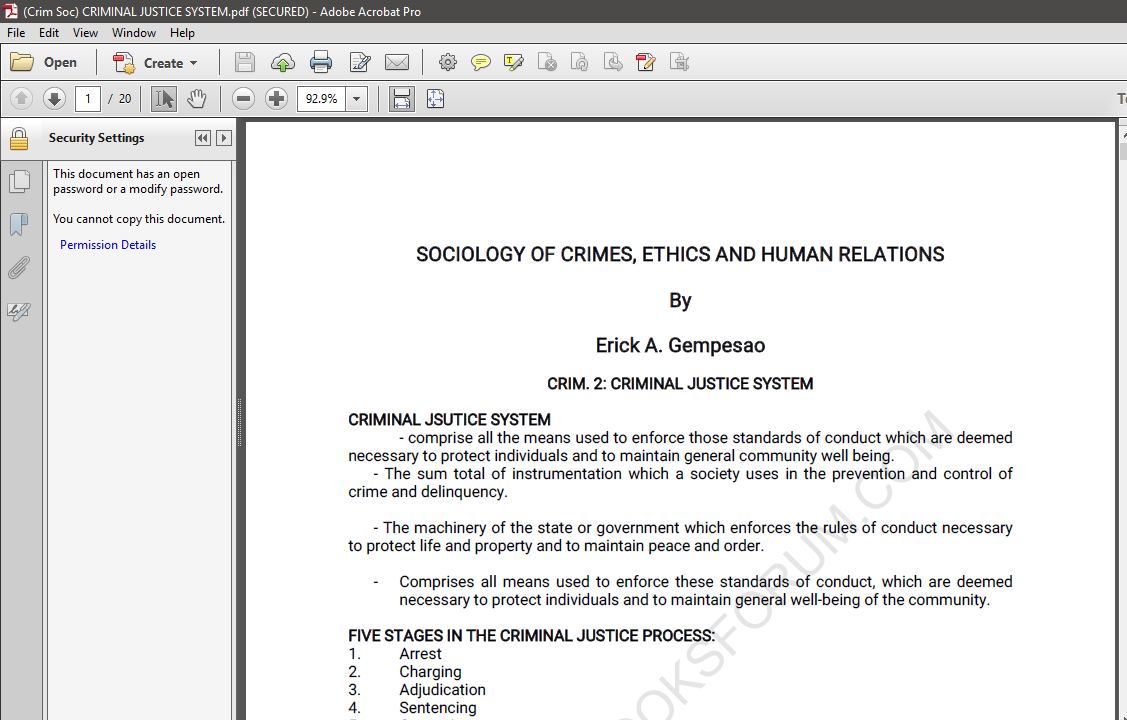Activate the Select tool cursor icon
This screenshot has height=720, width=1127.
pos(164,98)
